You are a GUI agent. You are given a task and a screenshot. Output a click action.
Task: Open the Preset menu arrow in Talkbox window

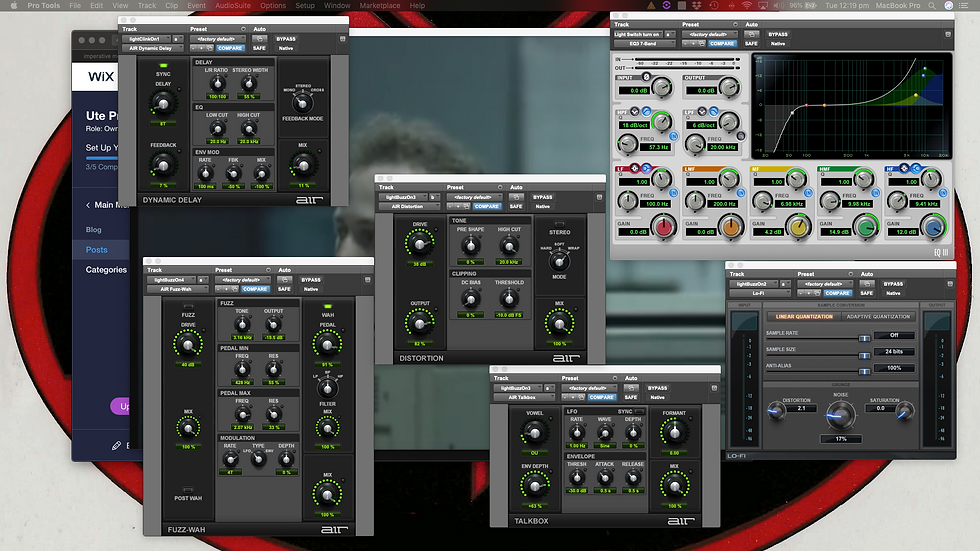(x=615, y=378)
